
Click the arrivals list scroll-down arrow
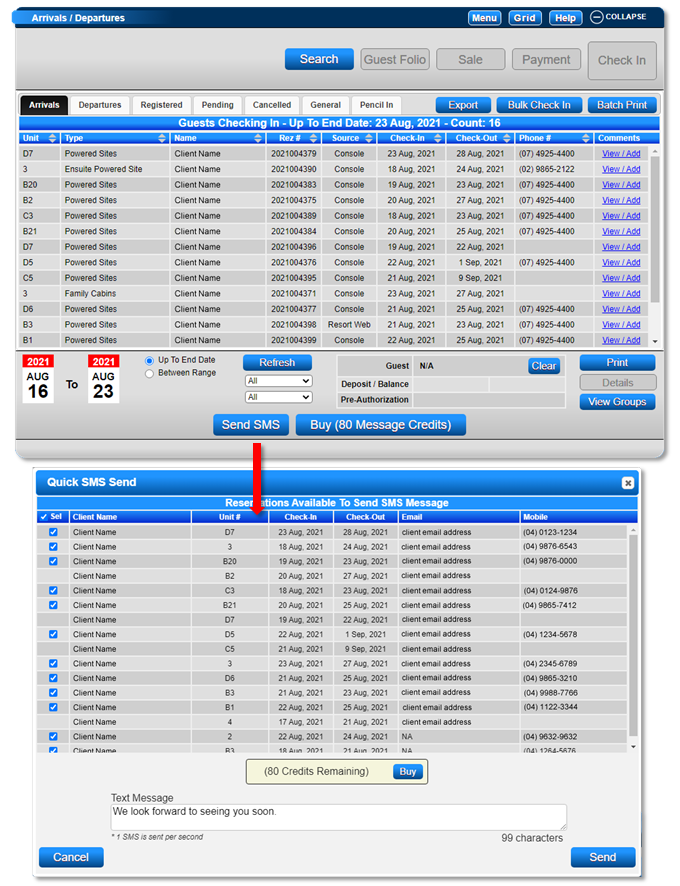coord(655,341)
